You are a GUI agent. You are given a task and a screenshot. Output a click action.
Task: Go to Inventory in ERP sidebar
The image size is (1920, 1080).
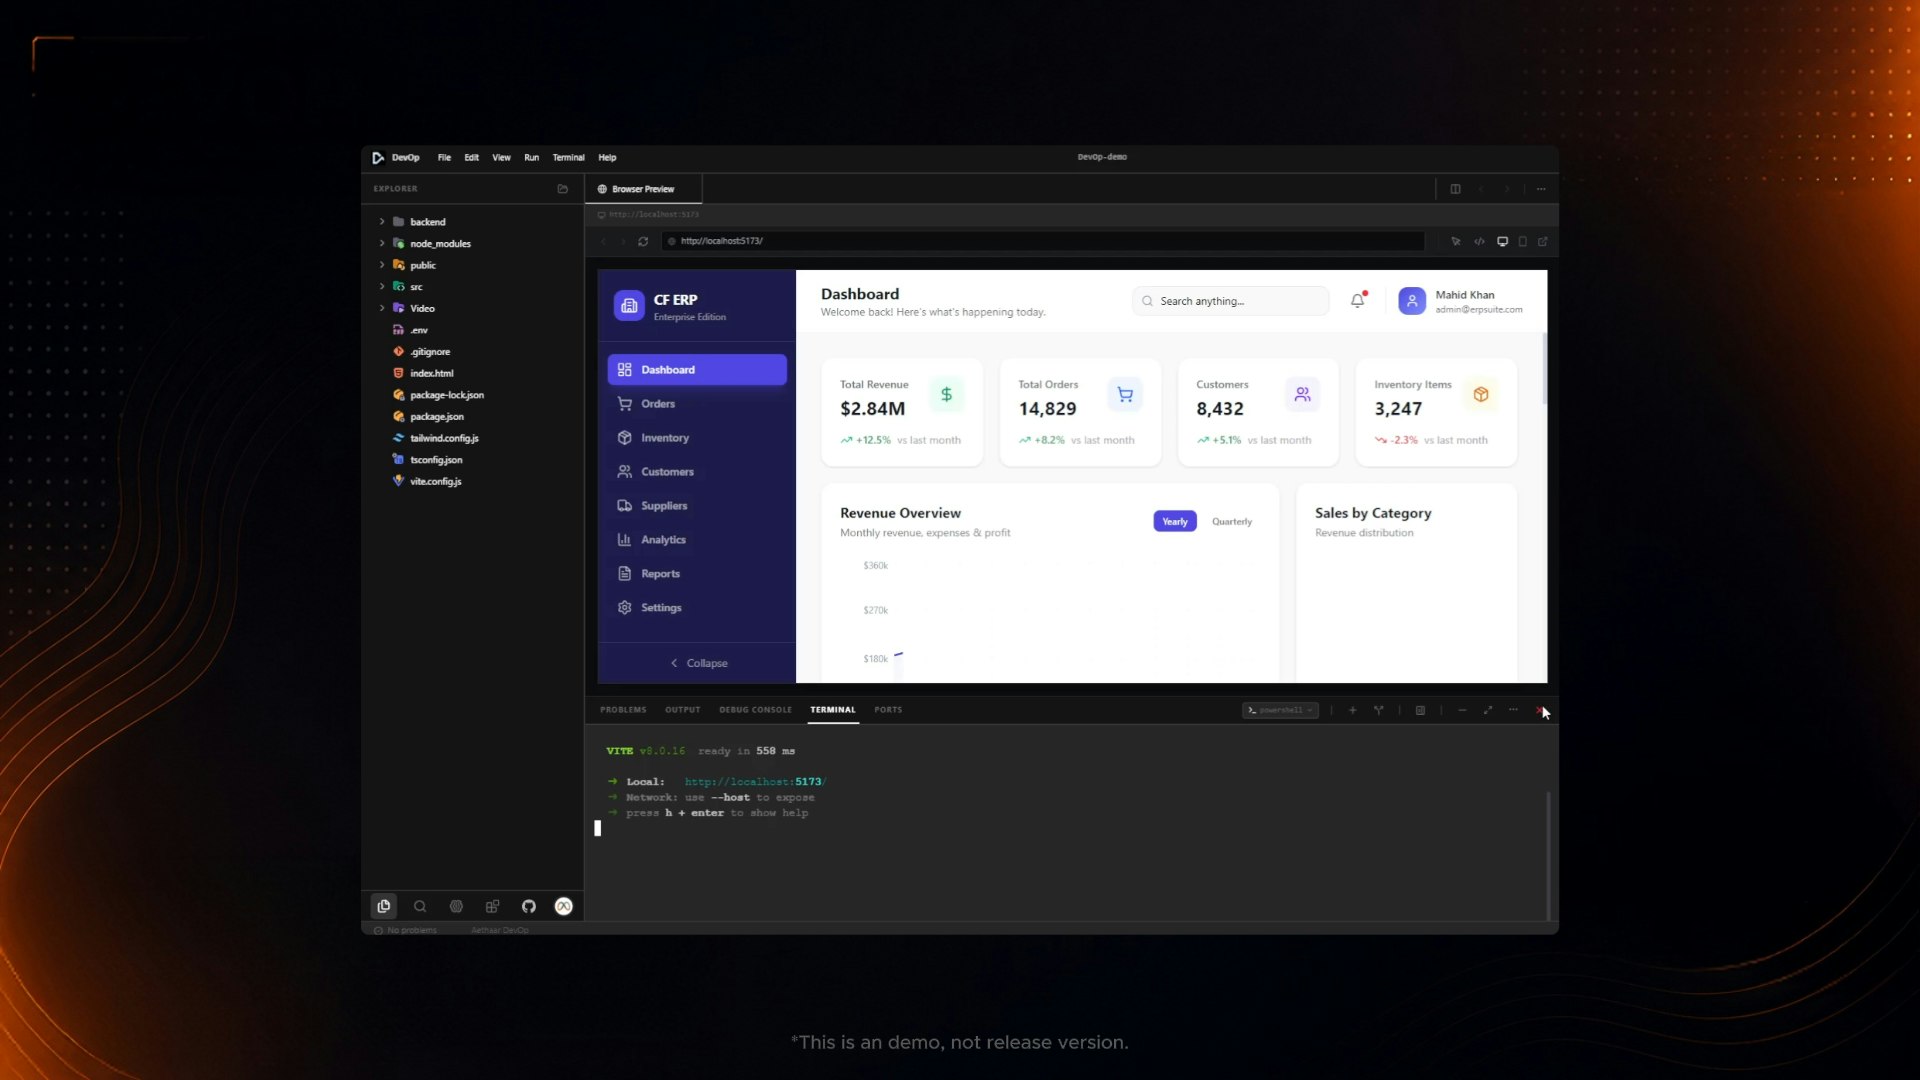697,438
